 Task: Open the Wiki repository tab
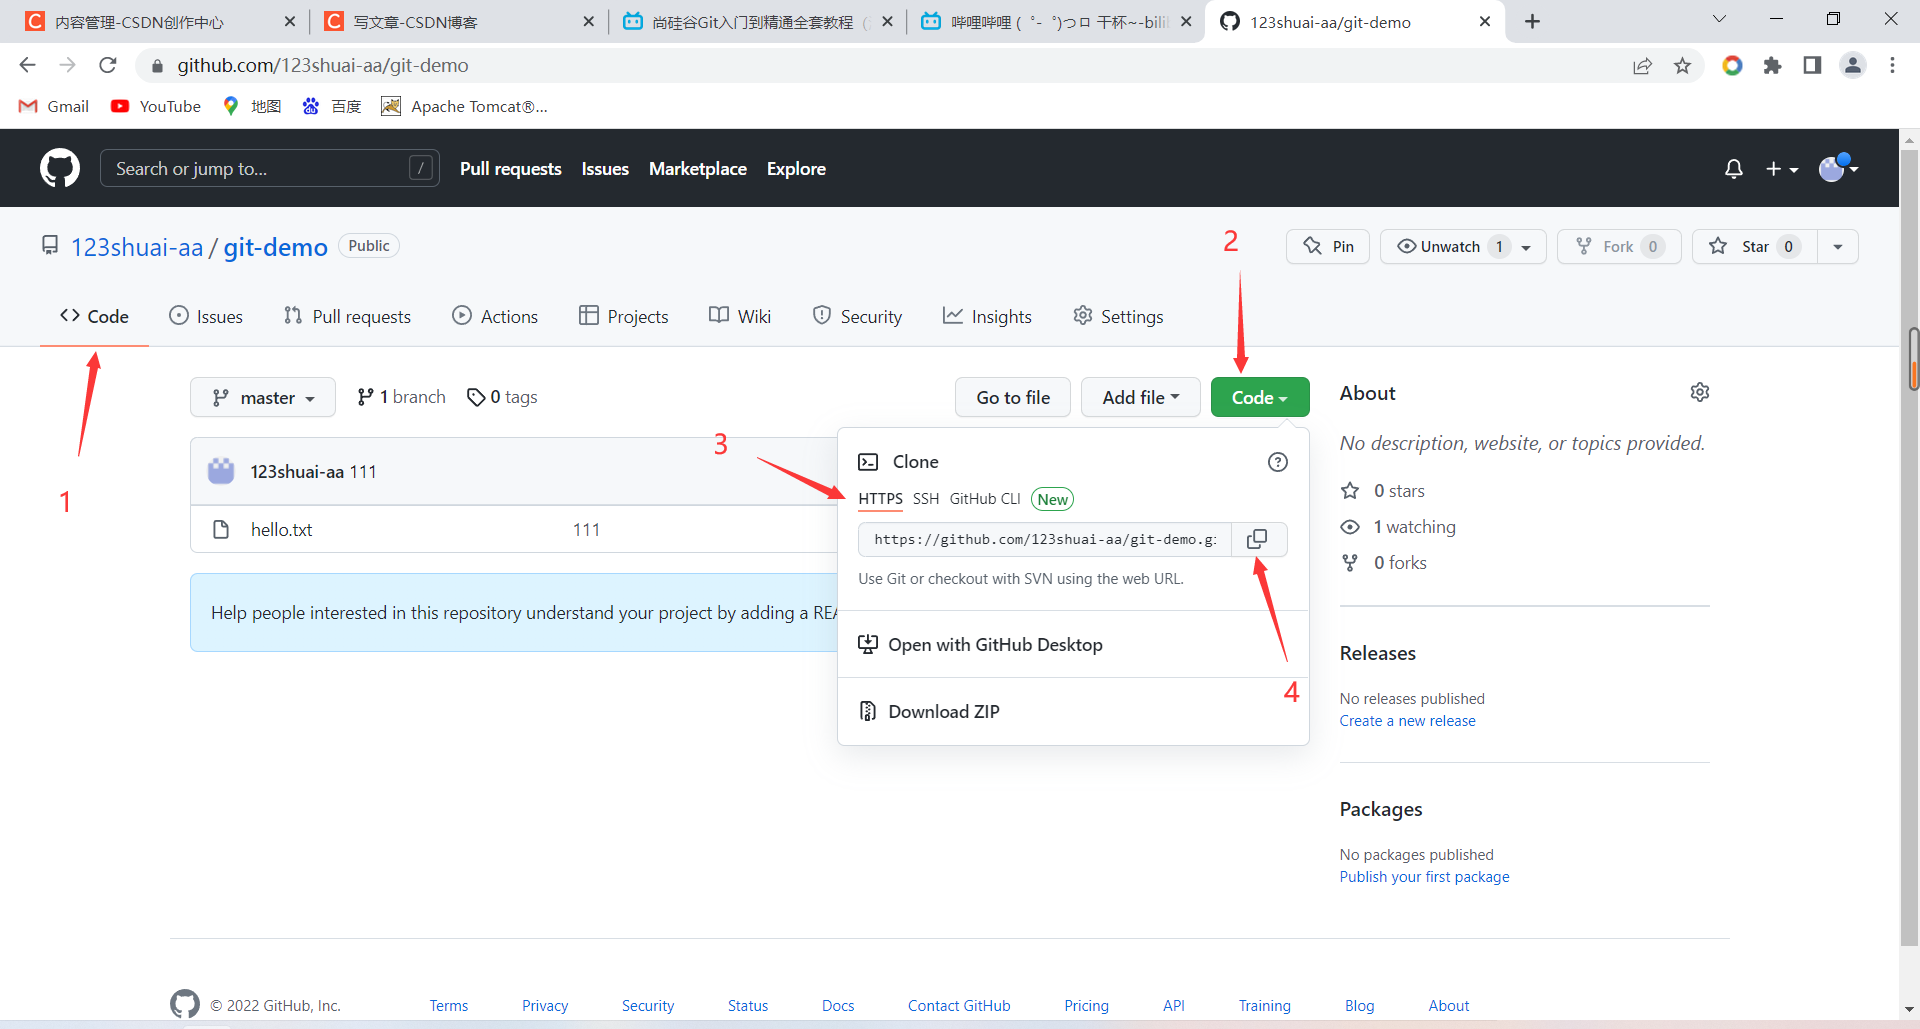[740, 316]
